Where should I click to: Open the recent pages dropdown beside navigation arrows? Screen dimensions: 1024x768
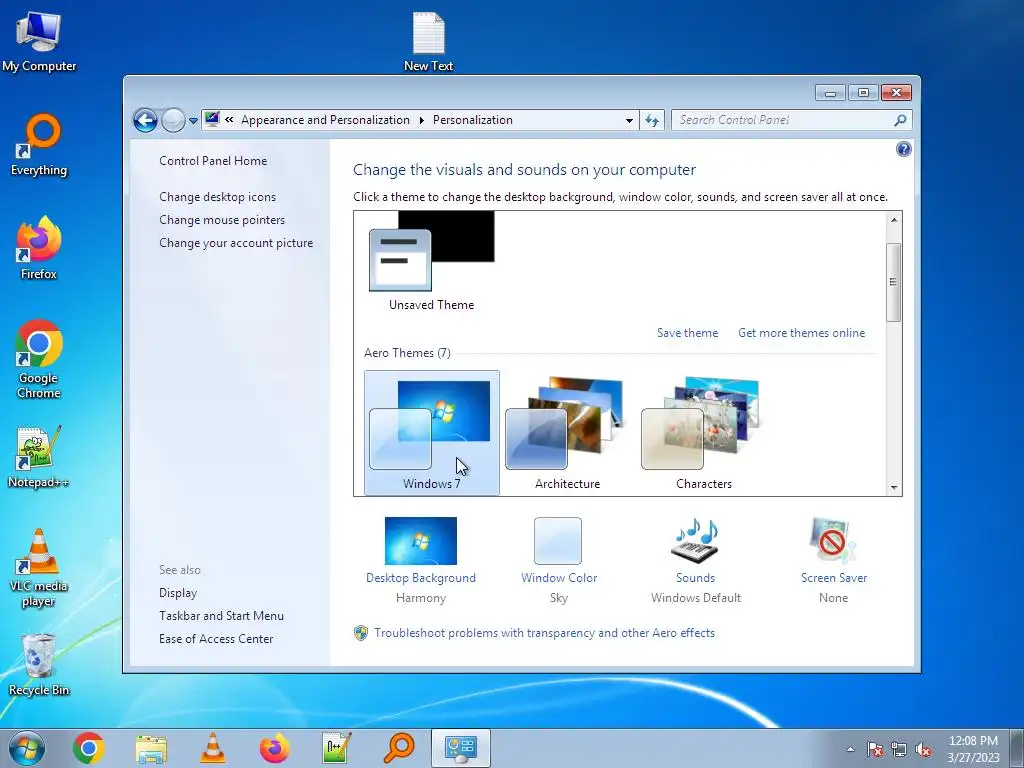click(193, 121)
